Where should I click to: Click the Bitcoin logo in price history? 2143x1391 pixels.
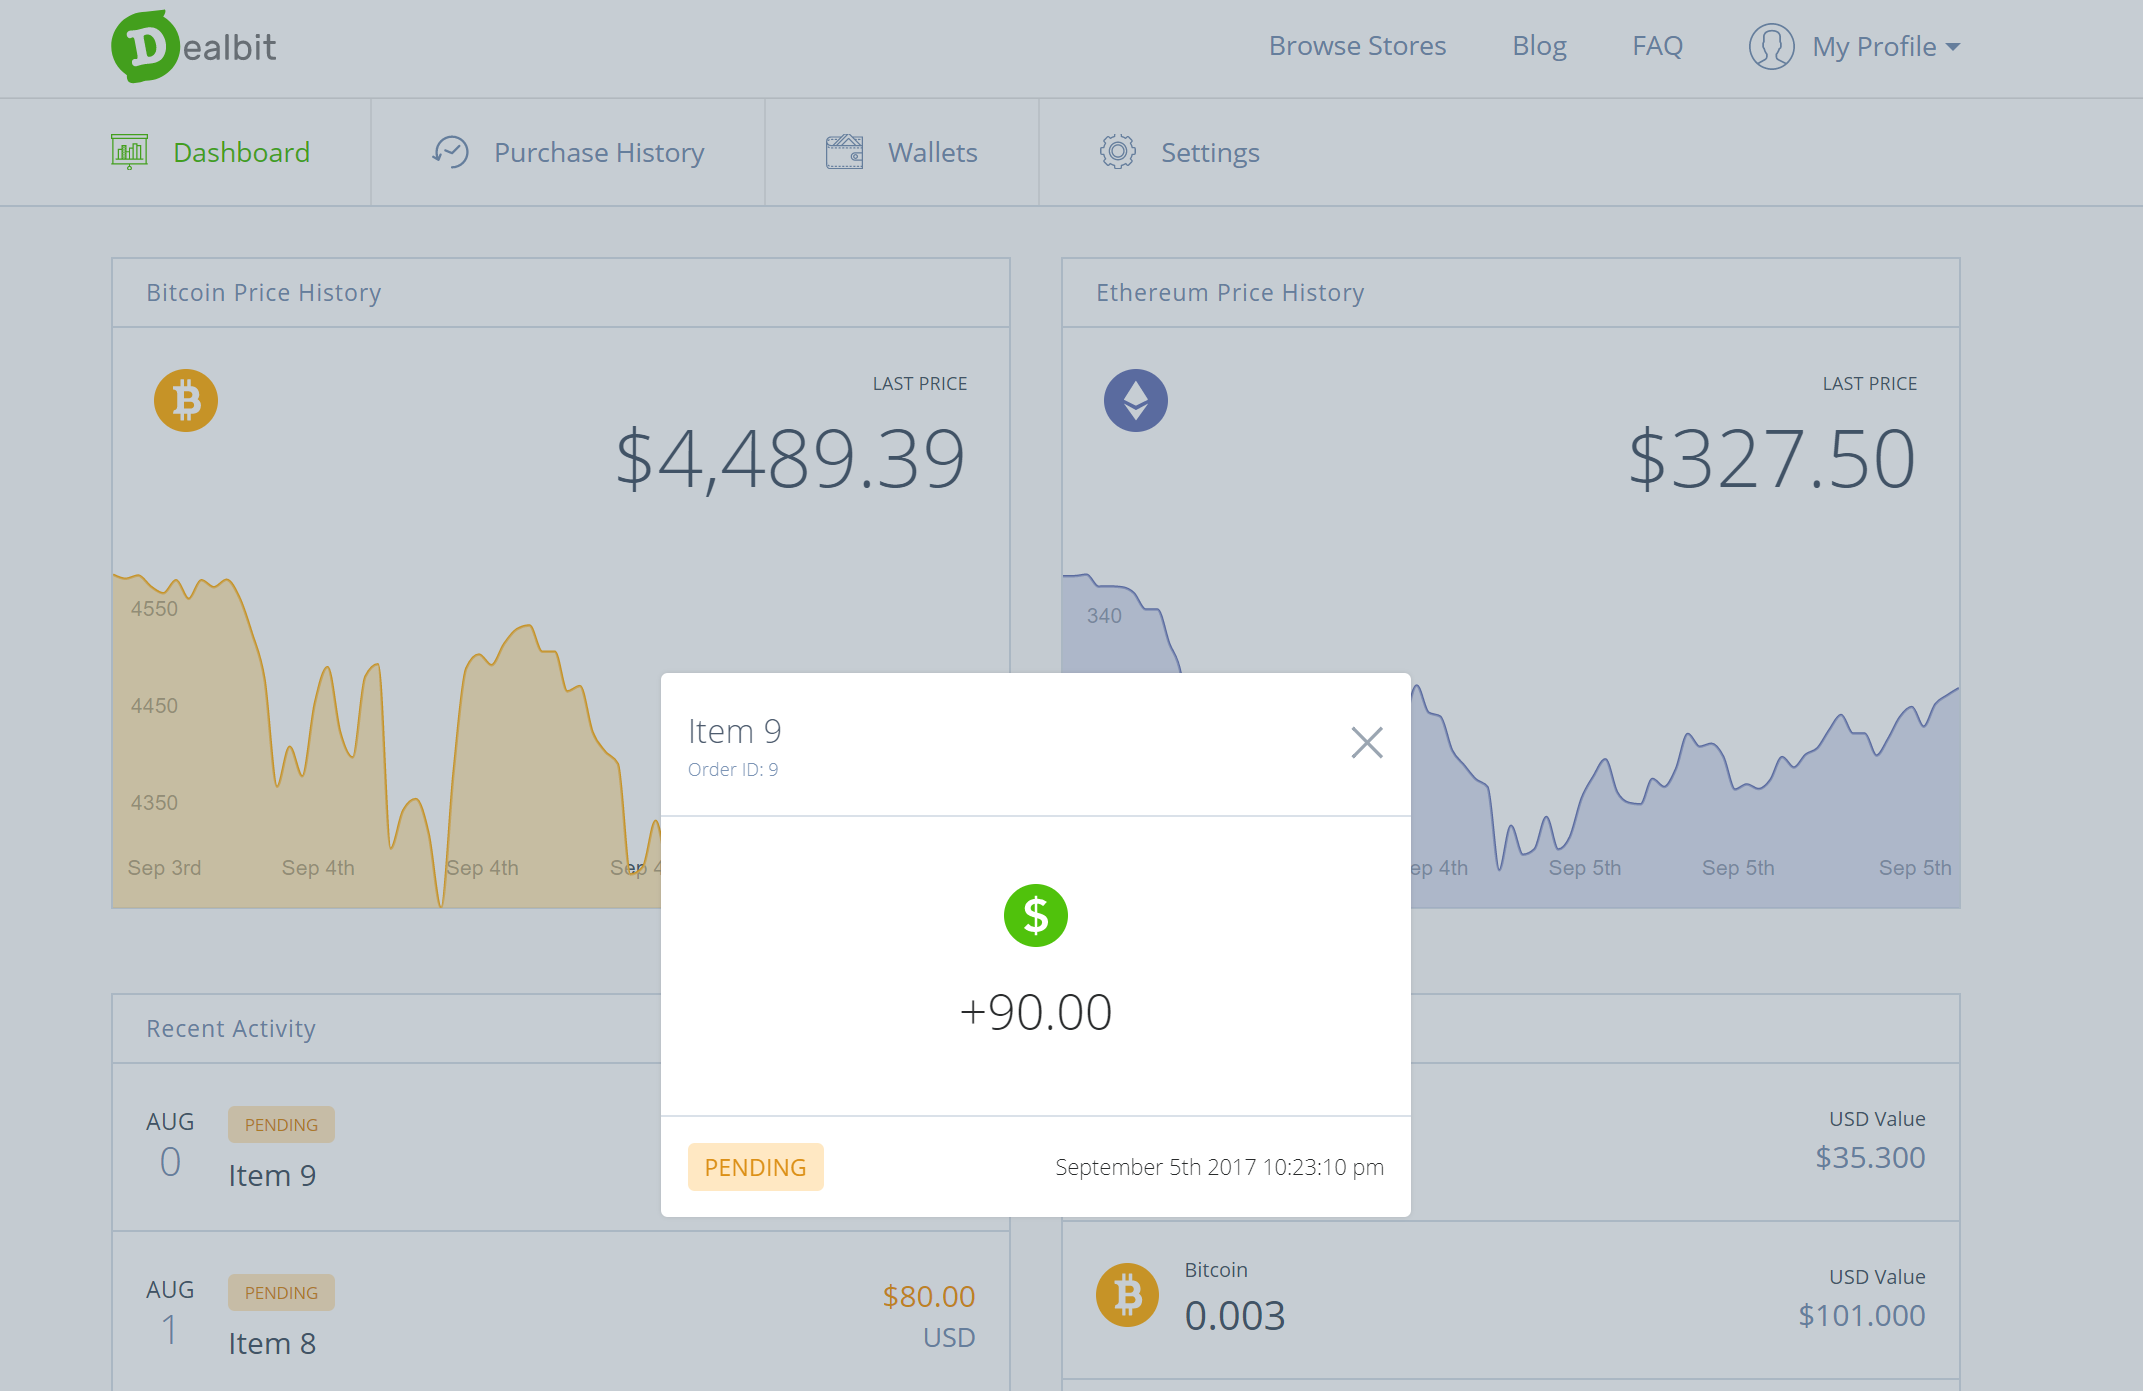tap(186, 401)
